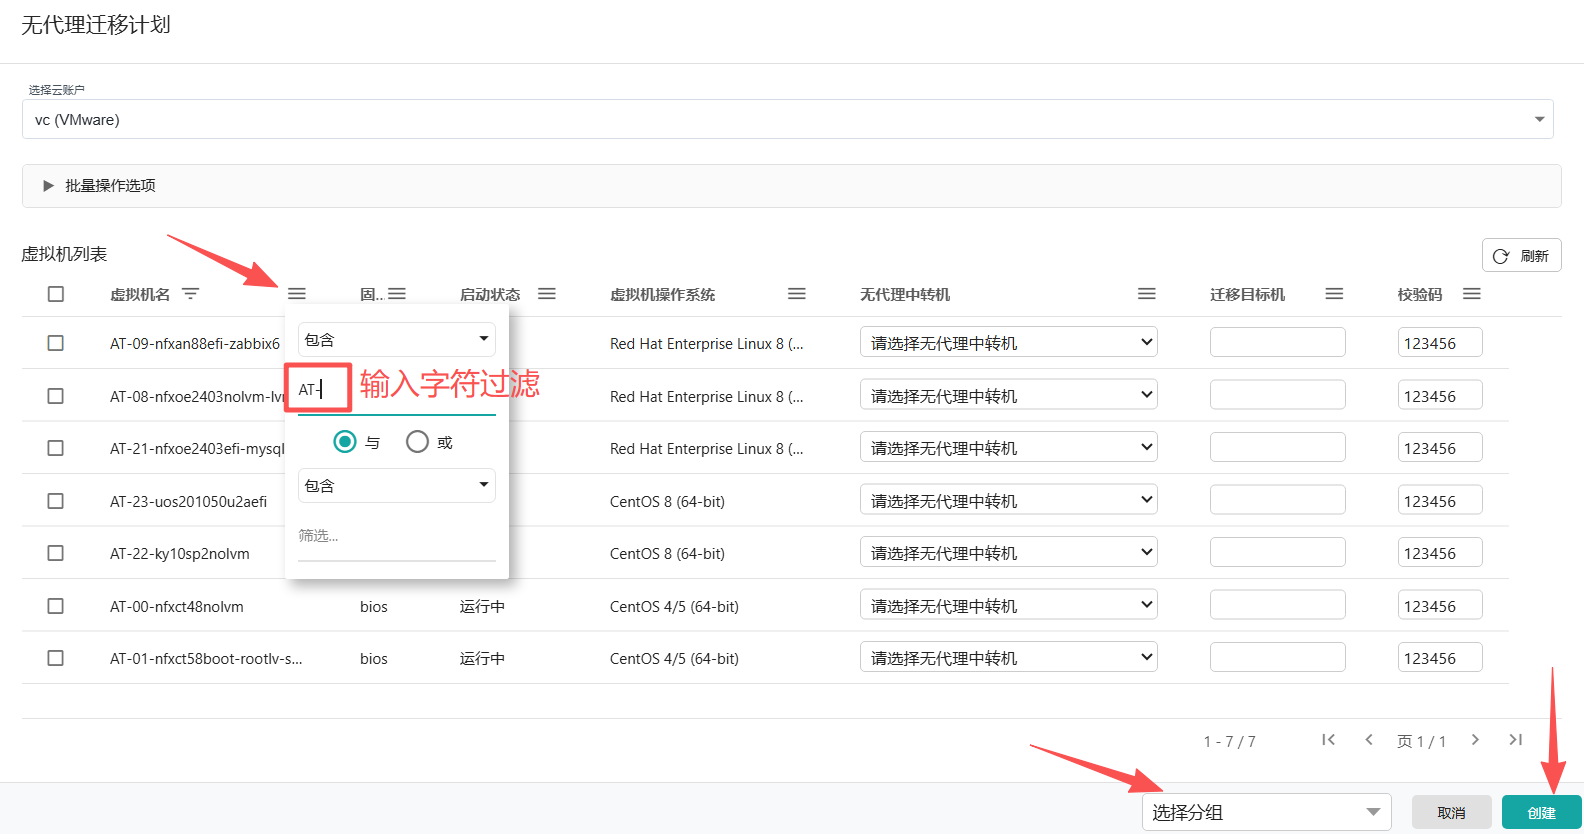Click CentOS 4/5 (64-bit) in AT-01 row
The image size is (1584, 834).
click(674, 658)
